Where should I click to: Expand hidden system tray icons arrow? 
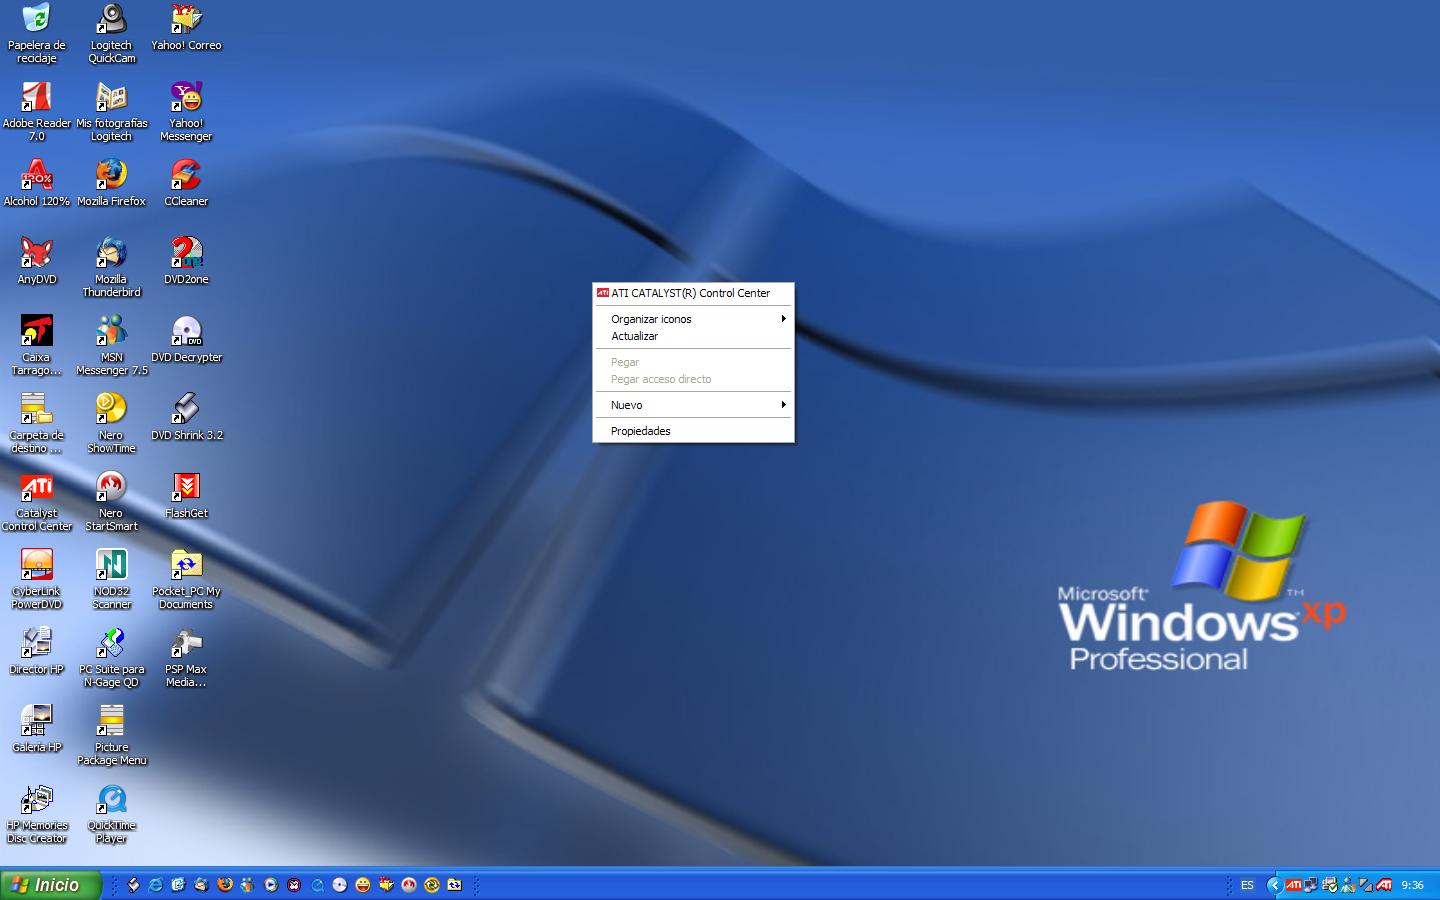point(1273,885)
